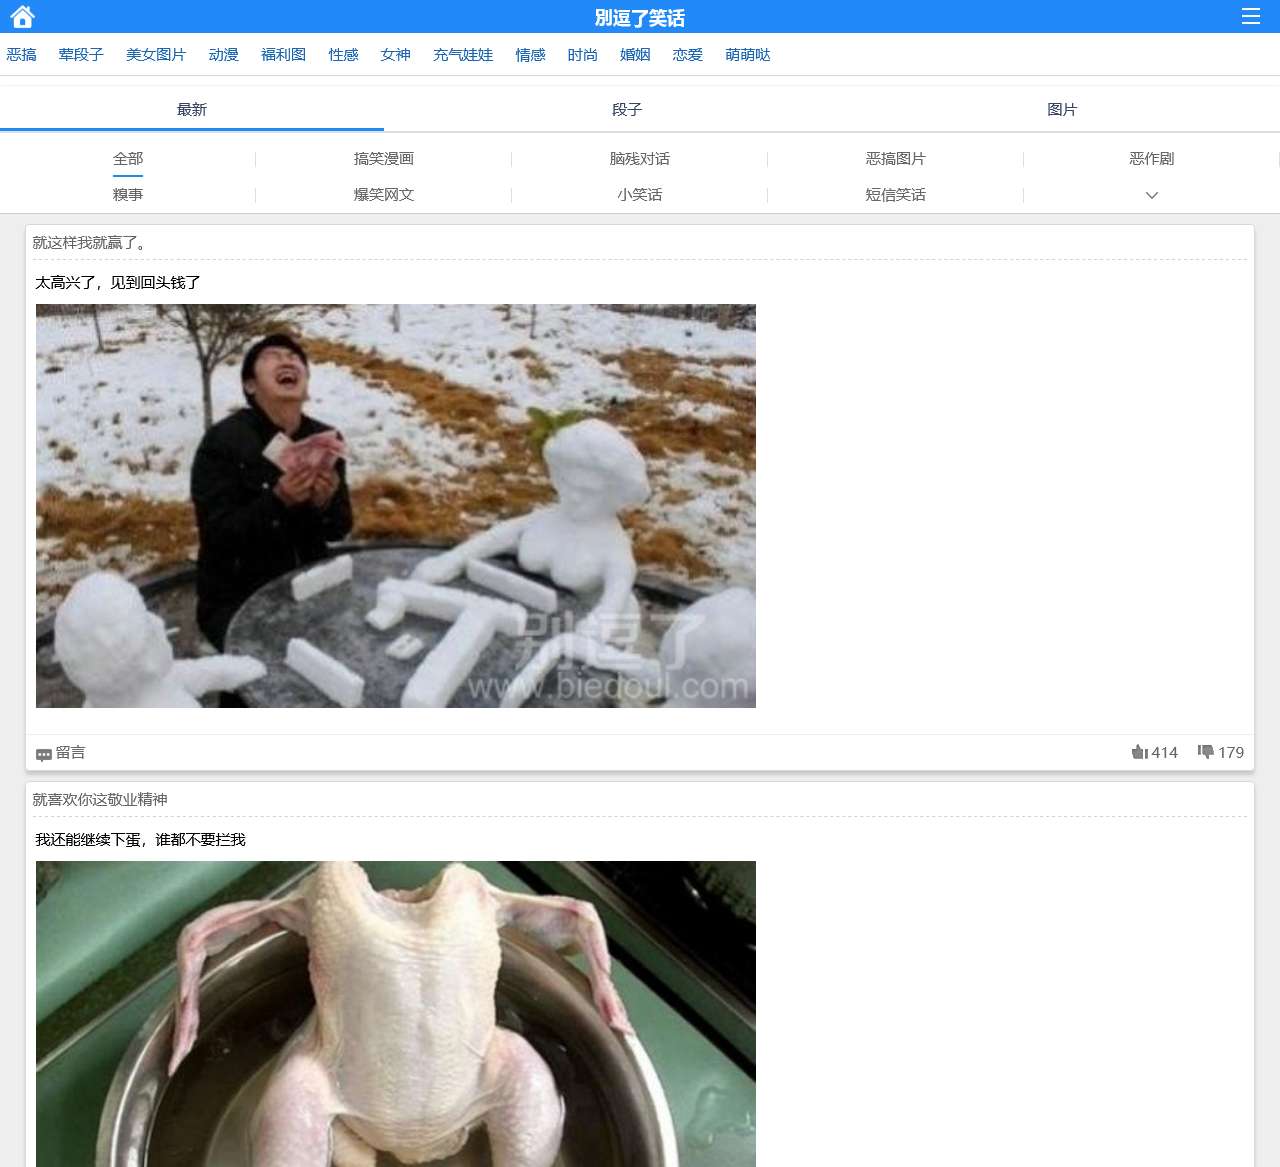Viewport: 1280px width, 1167px height.
Task: Open the 时尚 category link
Action: point(583,55)
